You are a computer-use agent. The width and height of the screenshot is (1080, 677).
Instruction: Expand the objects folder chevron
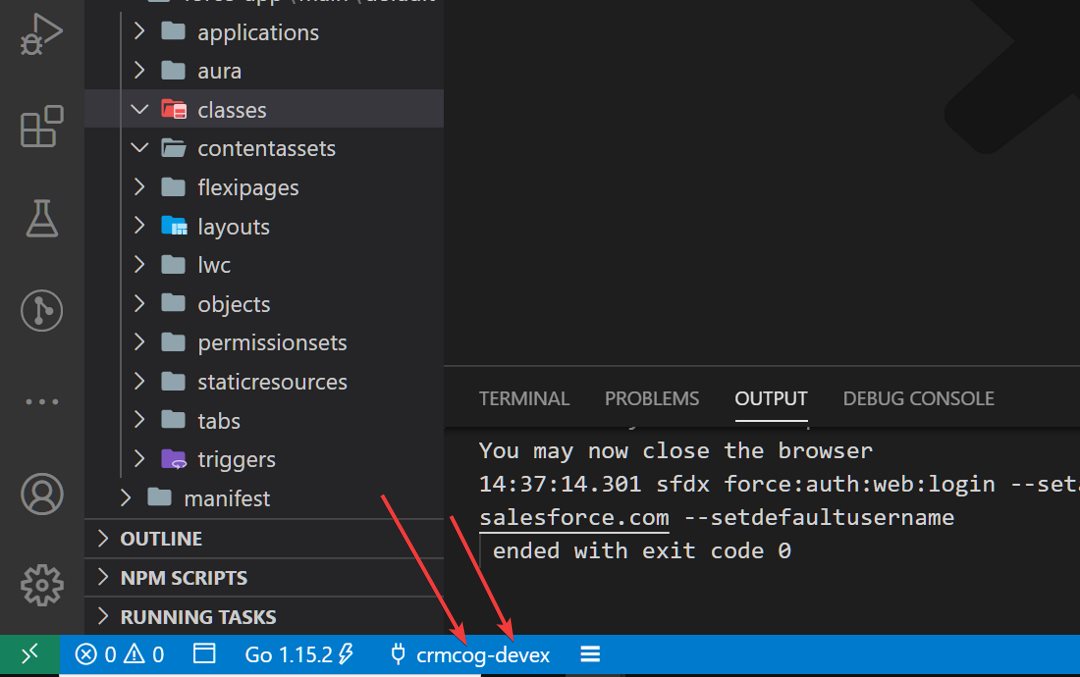click(x=139, y=304)
